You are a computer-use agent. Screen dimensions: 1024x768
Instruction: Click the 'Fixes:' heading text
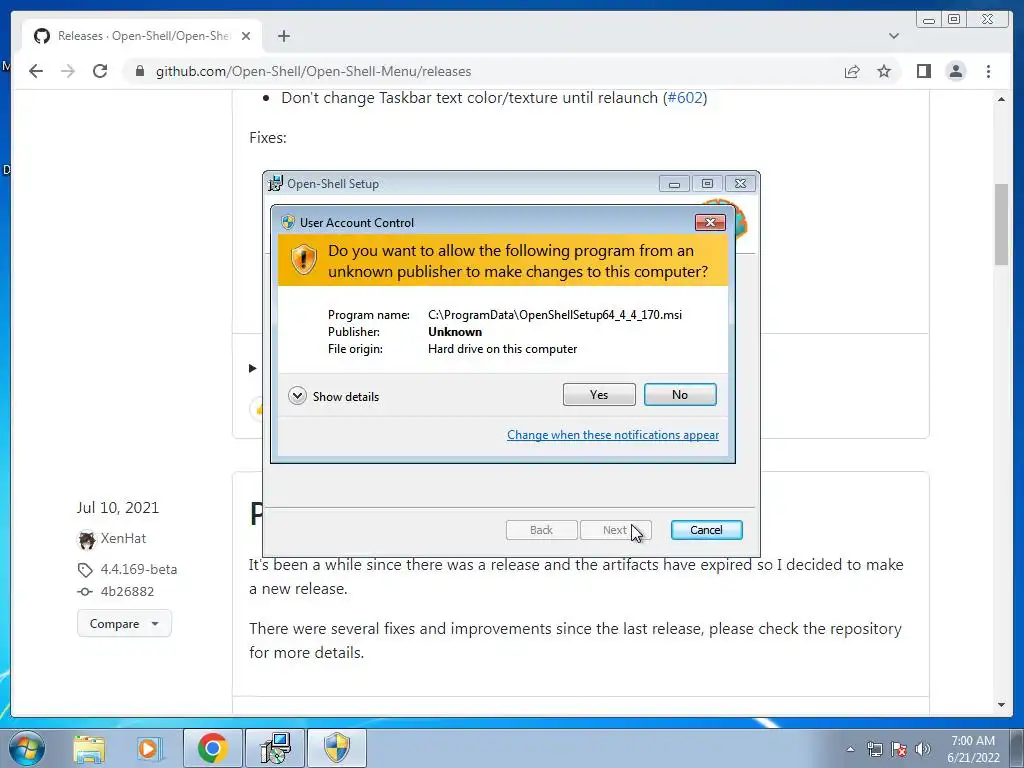[268, 138]
